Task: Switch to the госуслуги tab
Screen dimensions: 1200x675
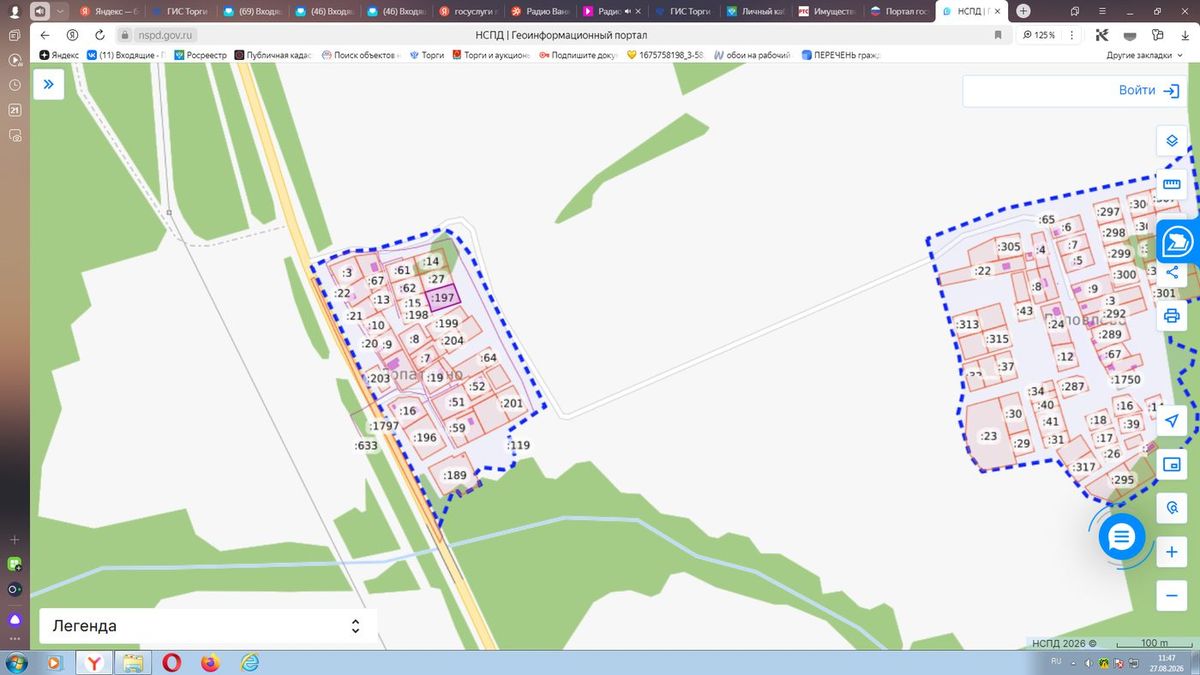Action: click(x=468, y=11)
